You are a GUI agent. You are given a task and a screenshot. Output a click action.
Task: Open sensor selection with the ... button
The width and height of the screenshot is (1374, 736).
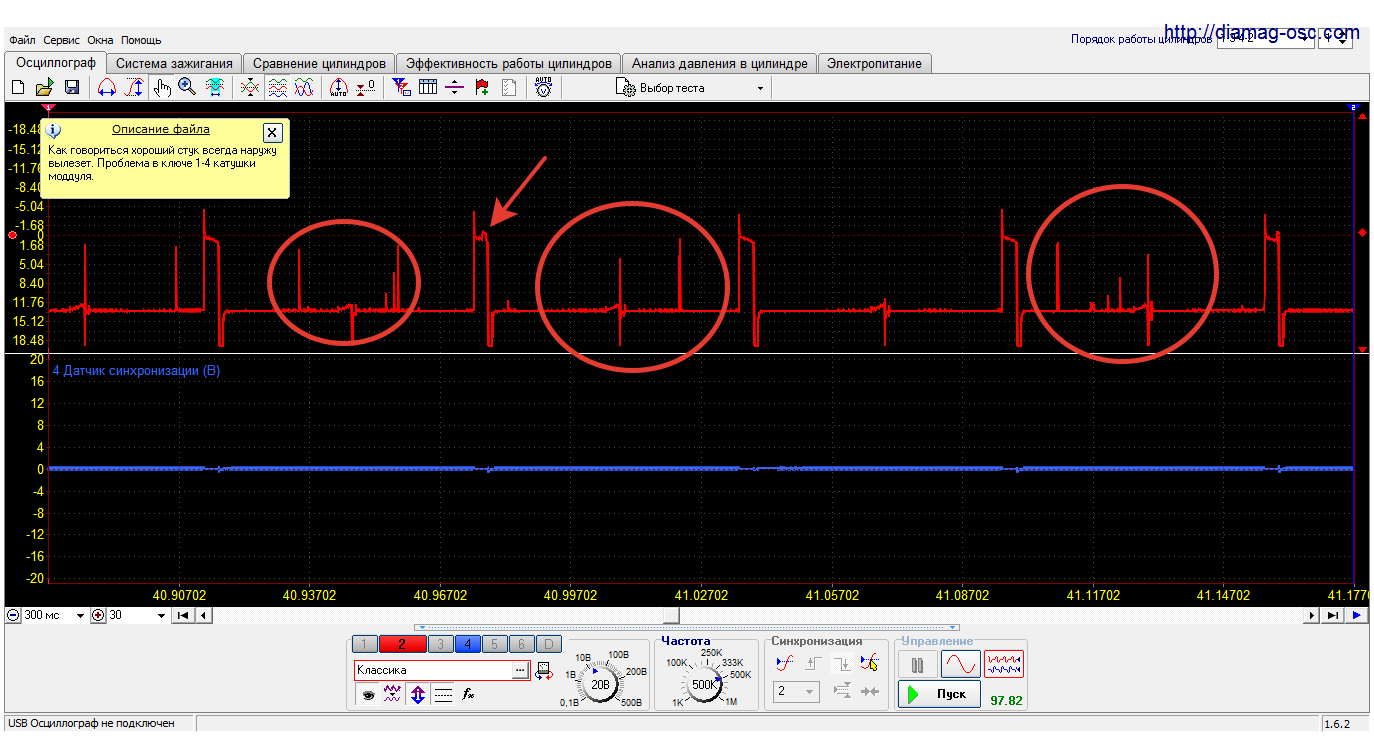point(520,670)
